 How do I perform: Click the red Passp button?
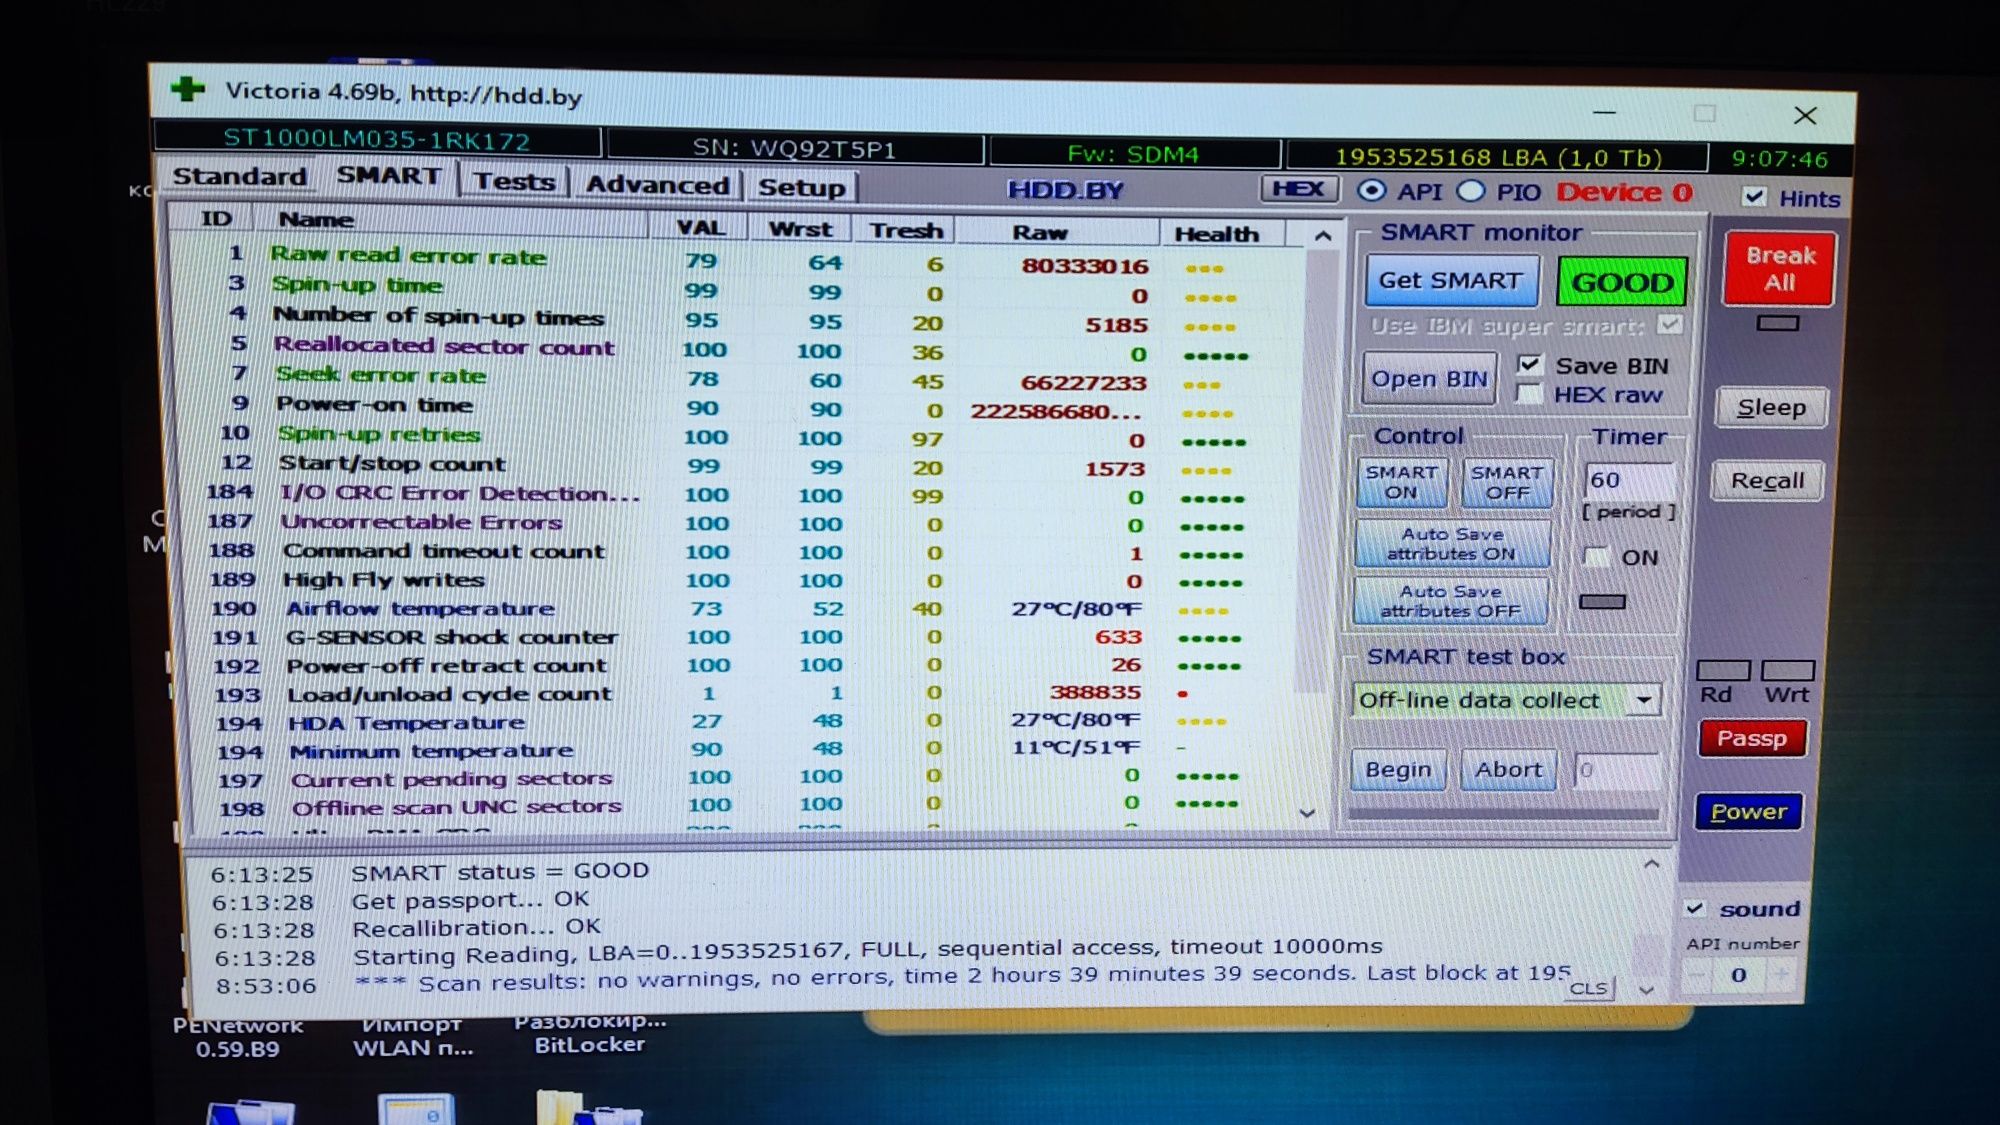[1751, 739]
